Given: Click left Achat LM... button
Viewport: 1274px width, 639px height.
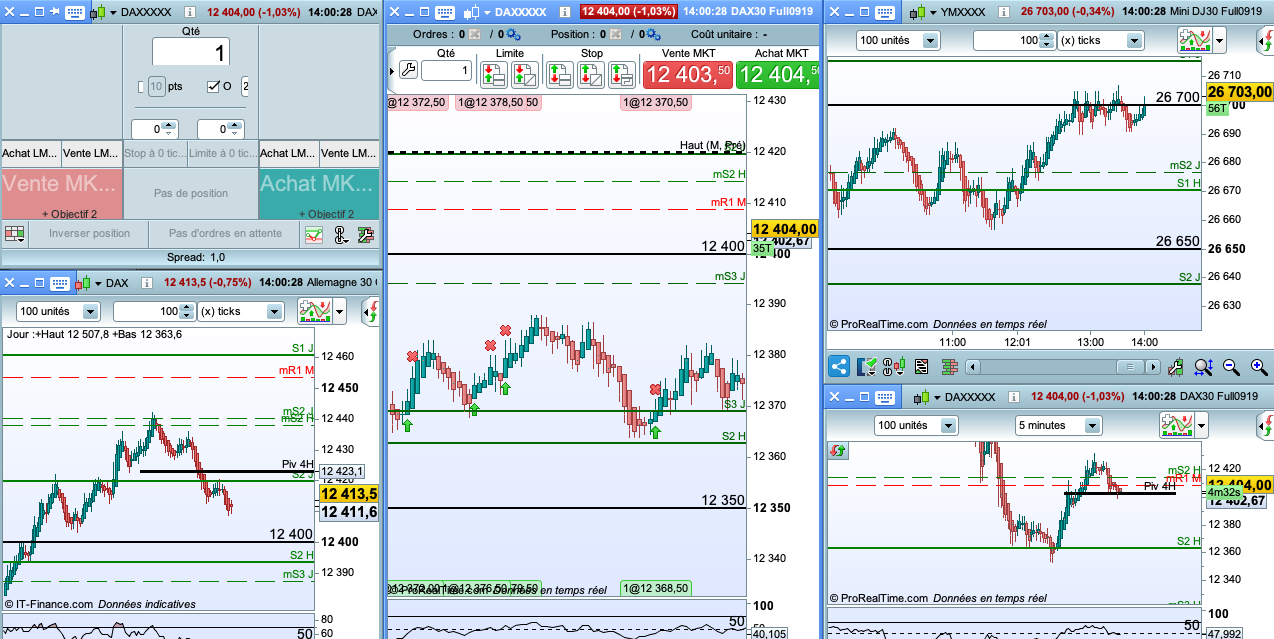Looking at the screenshot, I should (31, 153).
